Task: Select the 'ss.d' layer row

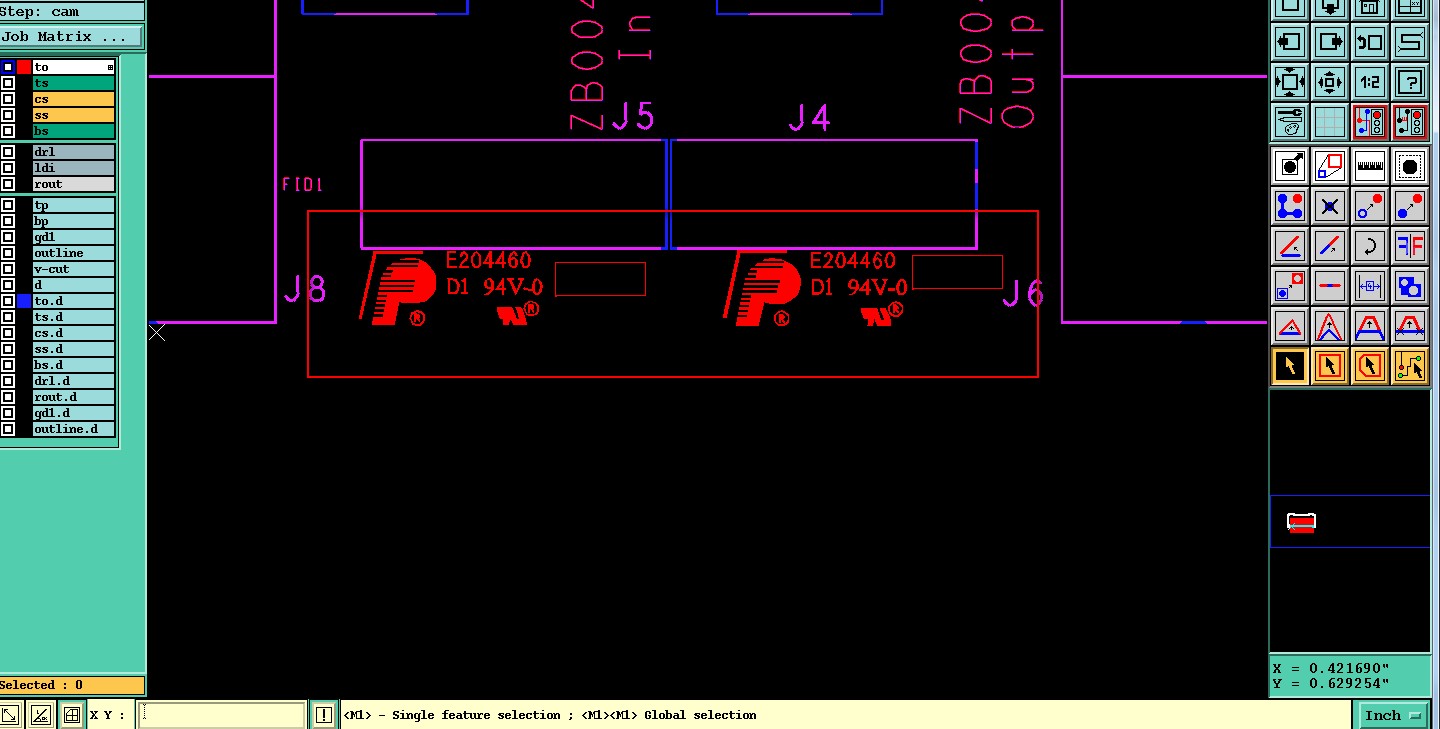Action: coord(74,349)
